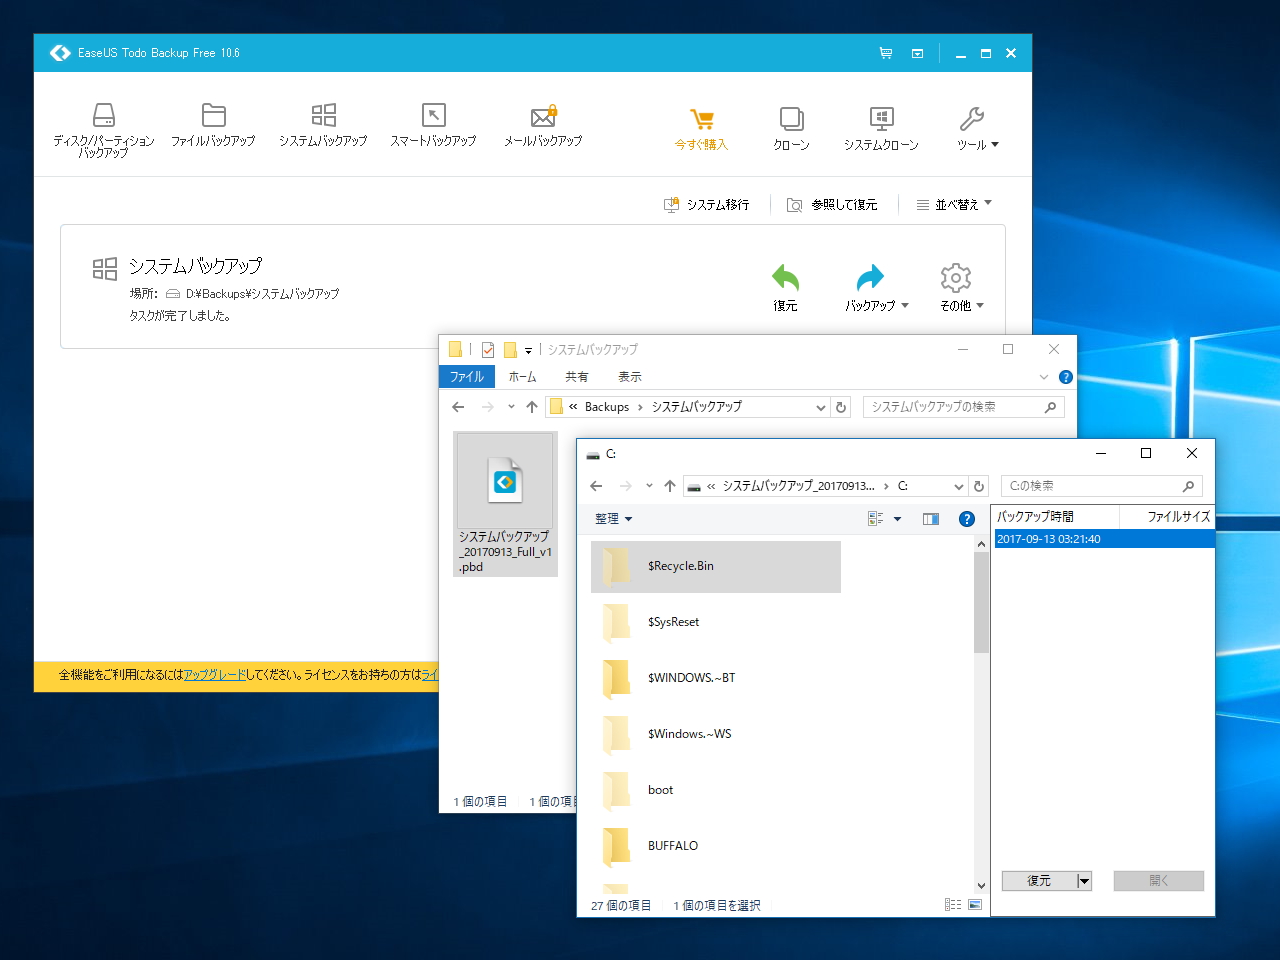Viewport: 1280px width, 960px height.
Task: Select the $WINDOWS.~BT folder
Action: (x=716, y=678)
